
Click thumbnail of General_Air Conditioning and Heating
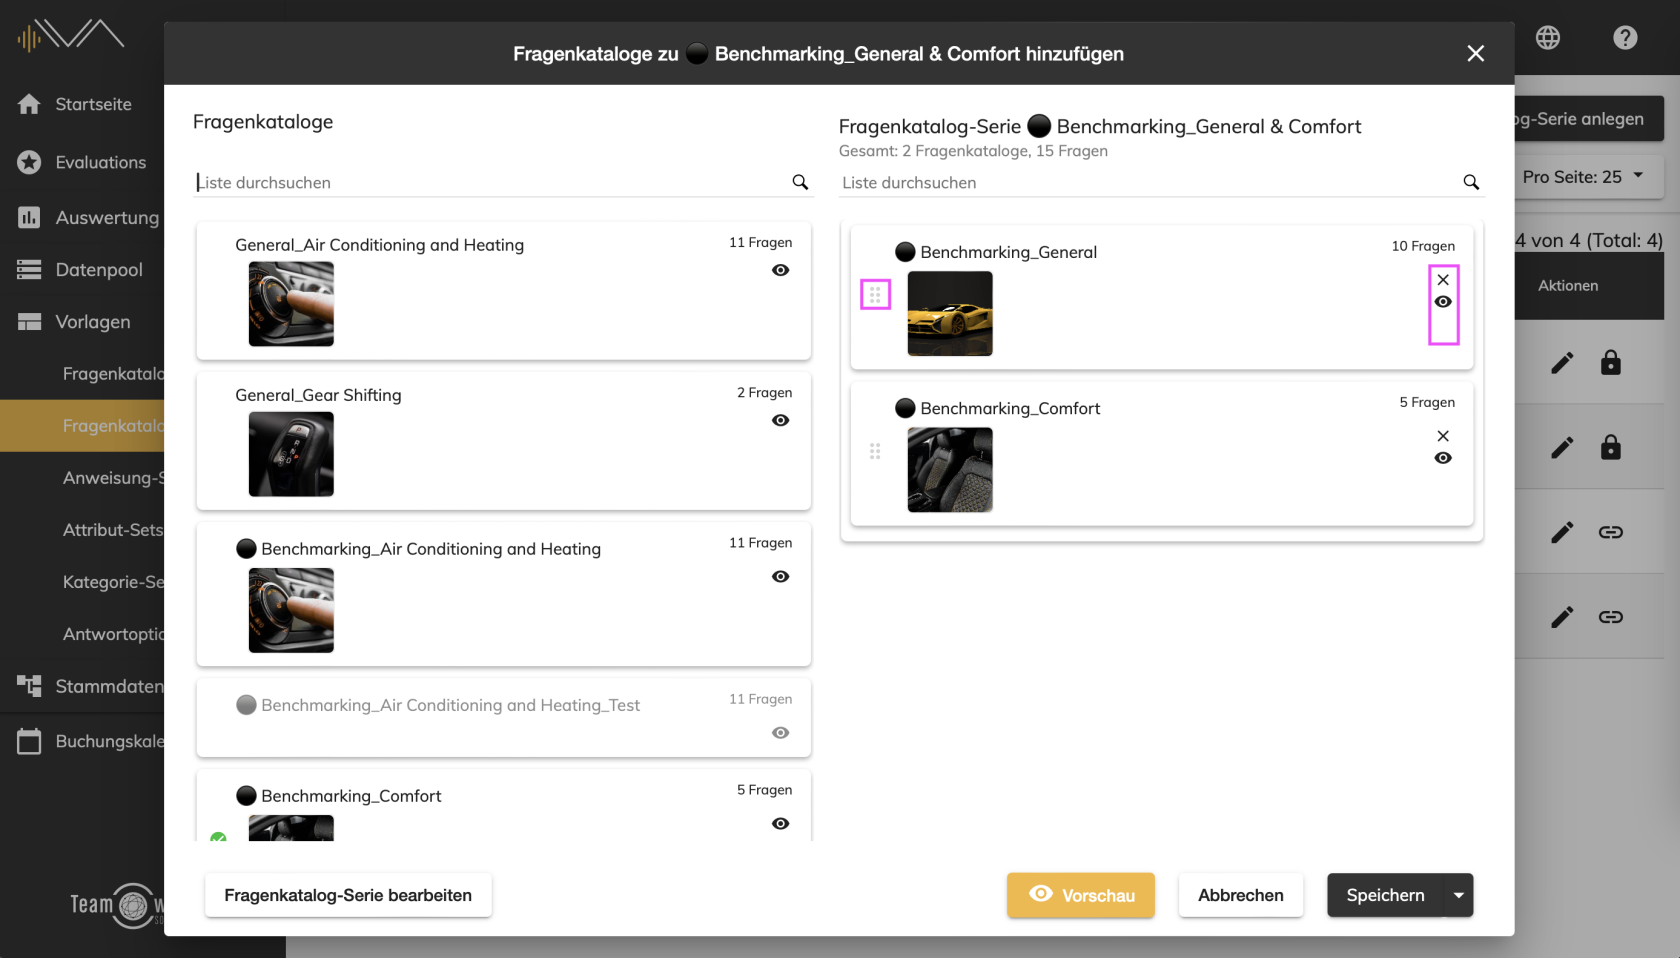coord(291,304)
